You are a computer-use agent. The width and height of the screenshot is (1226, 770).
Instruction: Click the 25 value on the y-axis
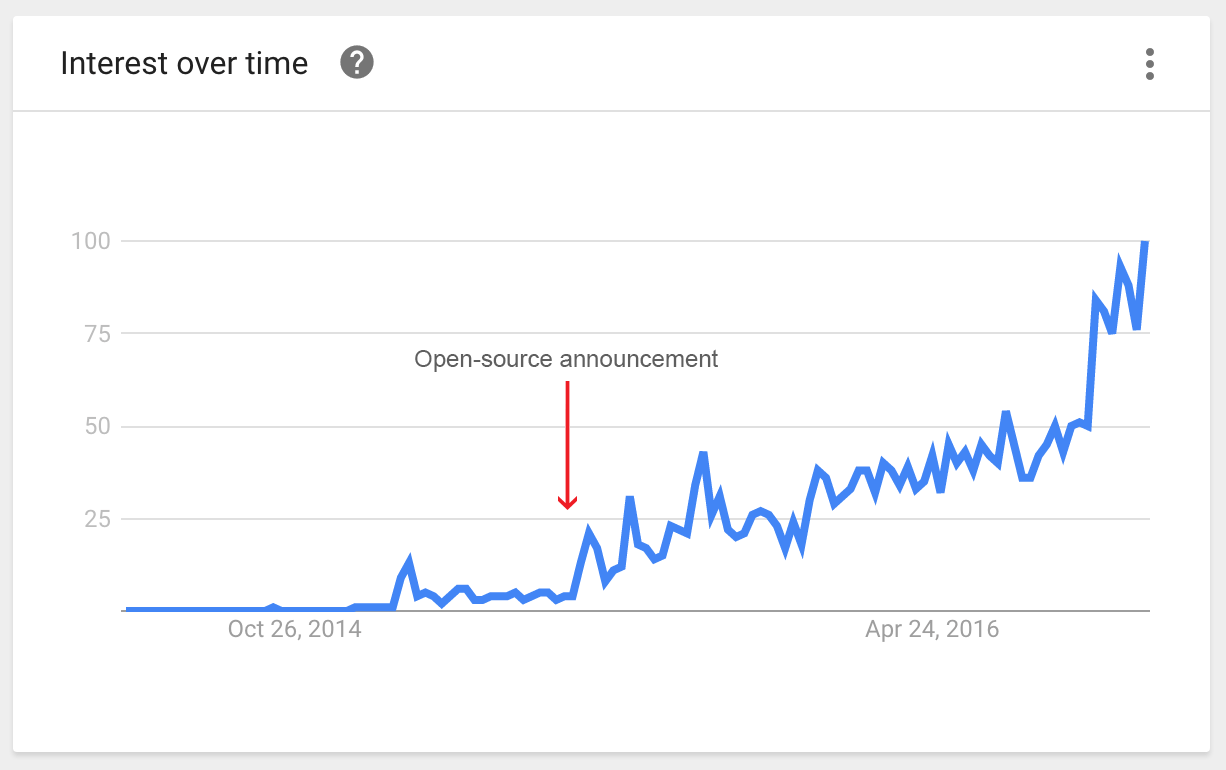tap(95, 519)
